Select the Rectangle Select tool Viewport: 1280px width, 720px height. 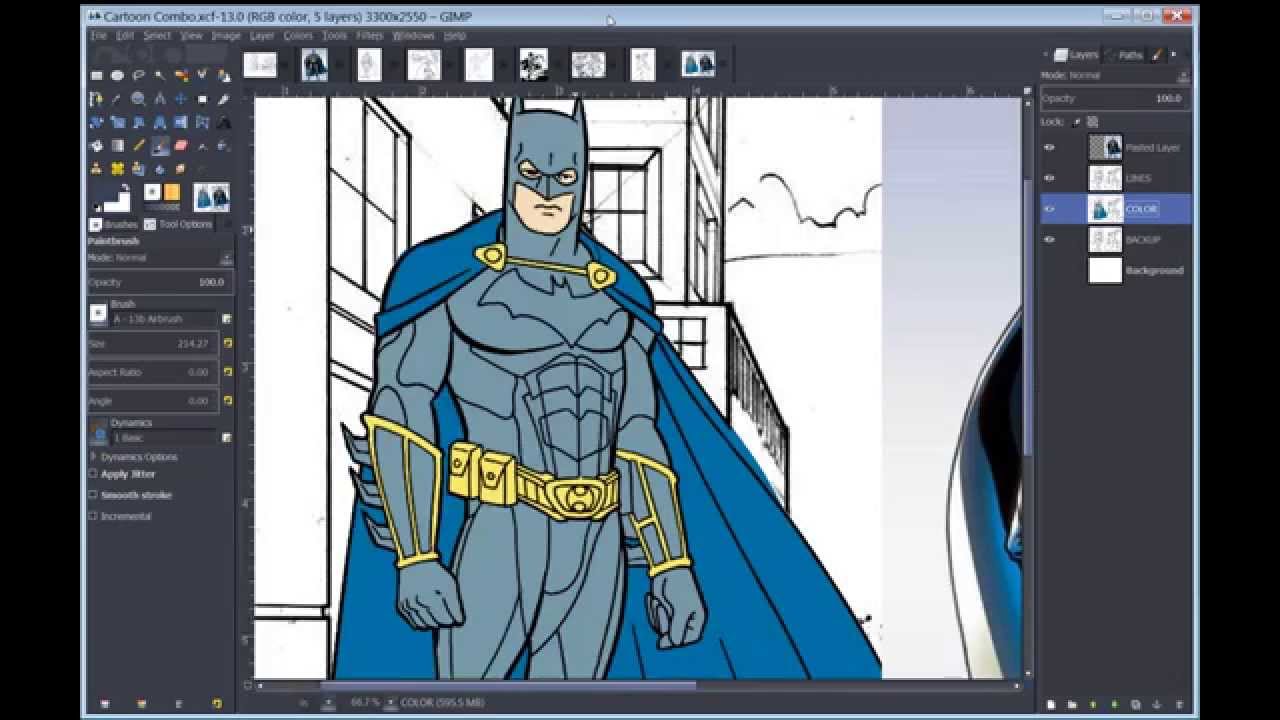[x=96, y=75]
